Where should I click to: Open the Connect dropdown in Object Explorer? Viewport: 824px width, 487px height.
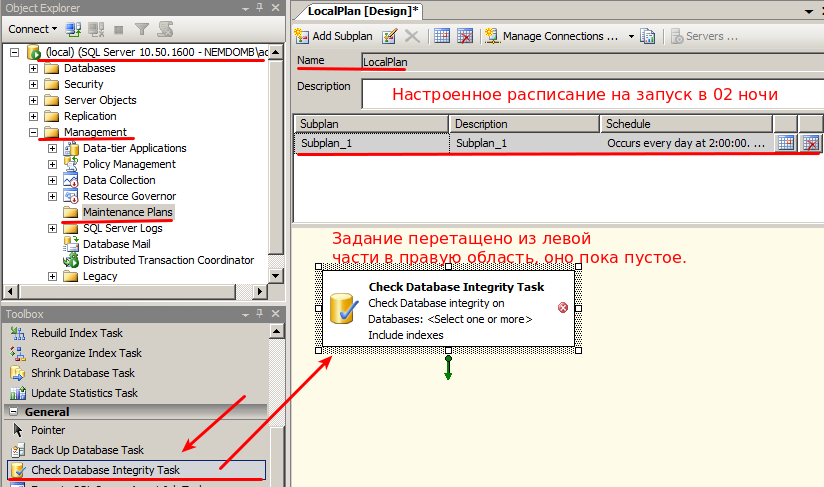[33, 29]
